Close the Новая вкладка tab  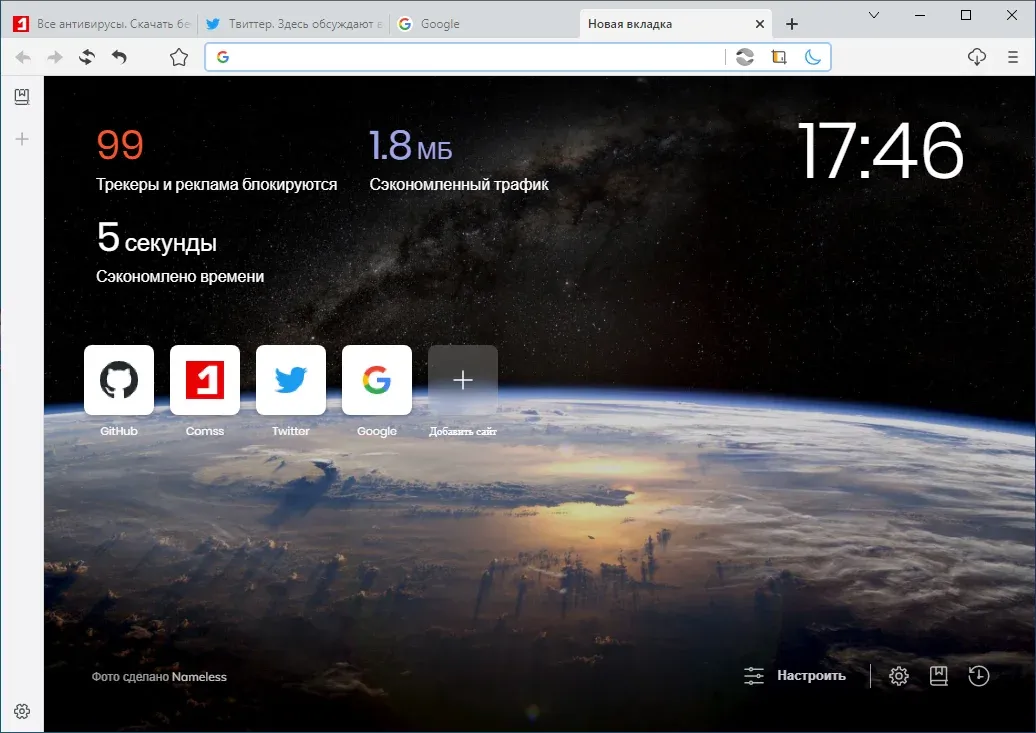(760, 24)
